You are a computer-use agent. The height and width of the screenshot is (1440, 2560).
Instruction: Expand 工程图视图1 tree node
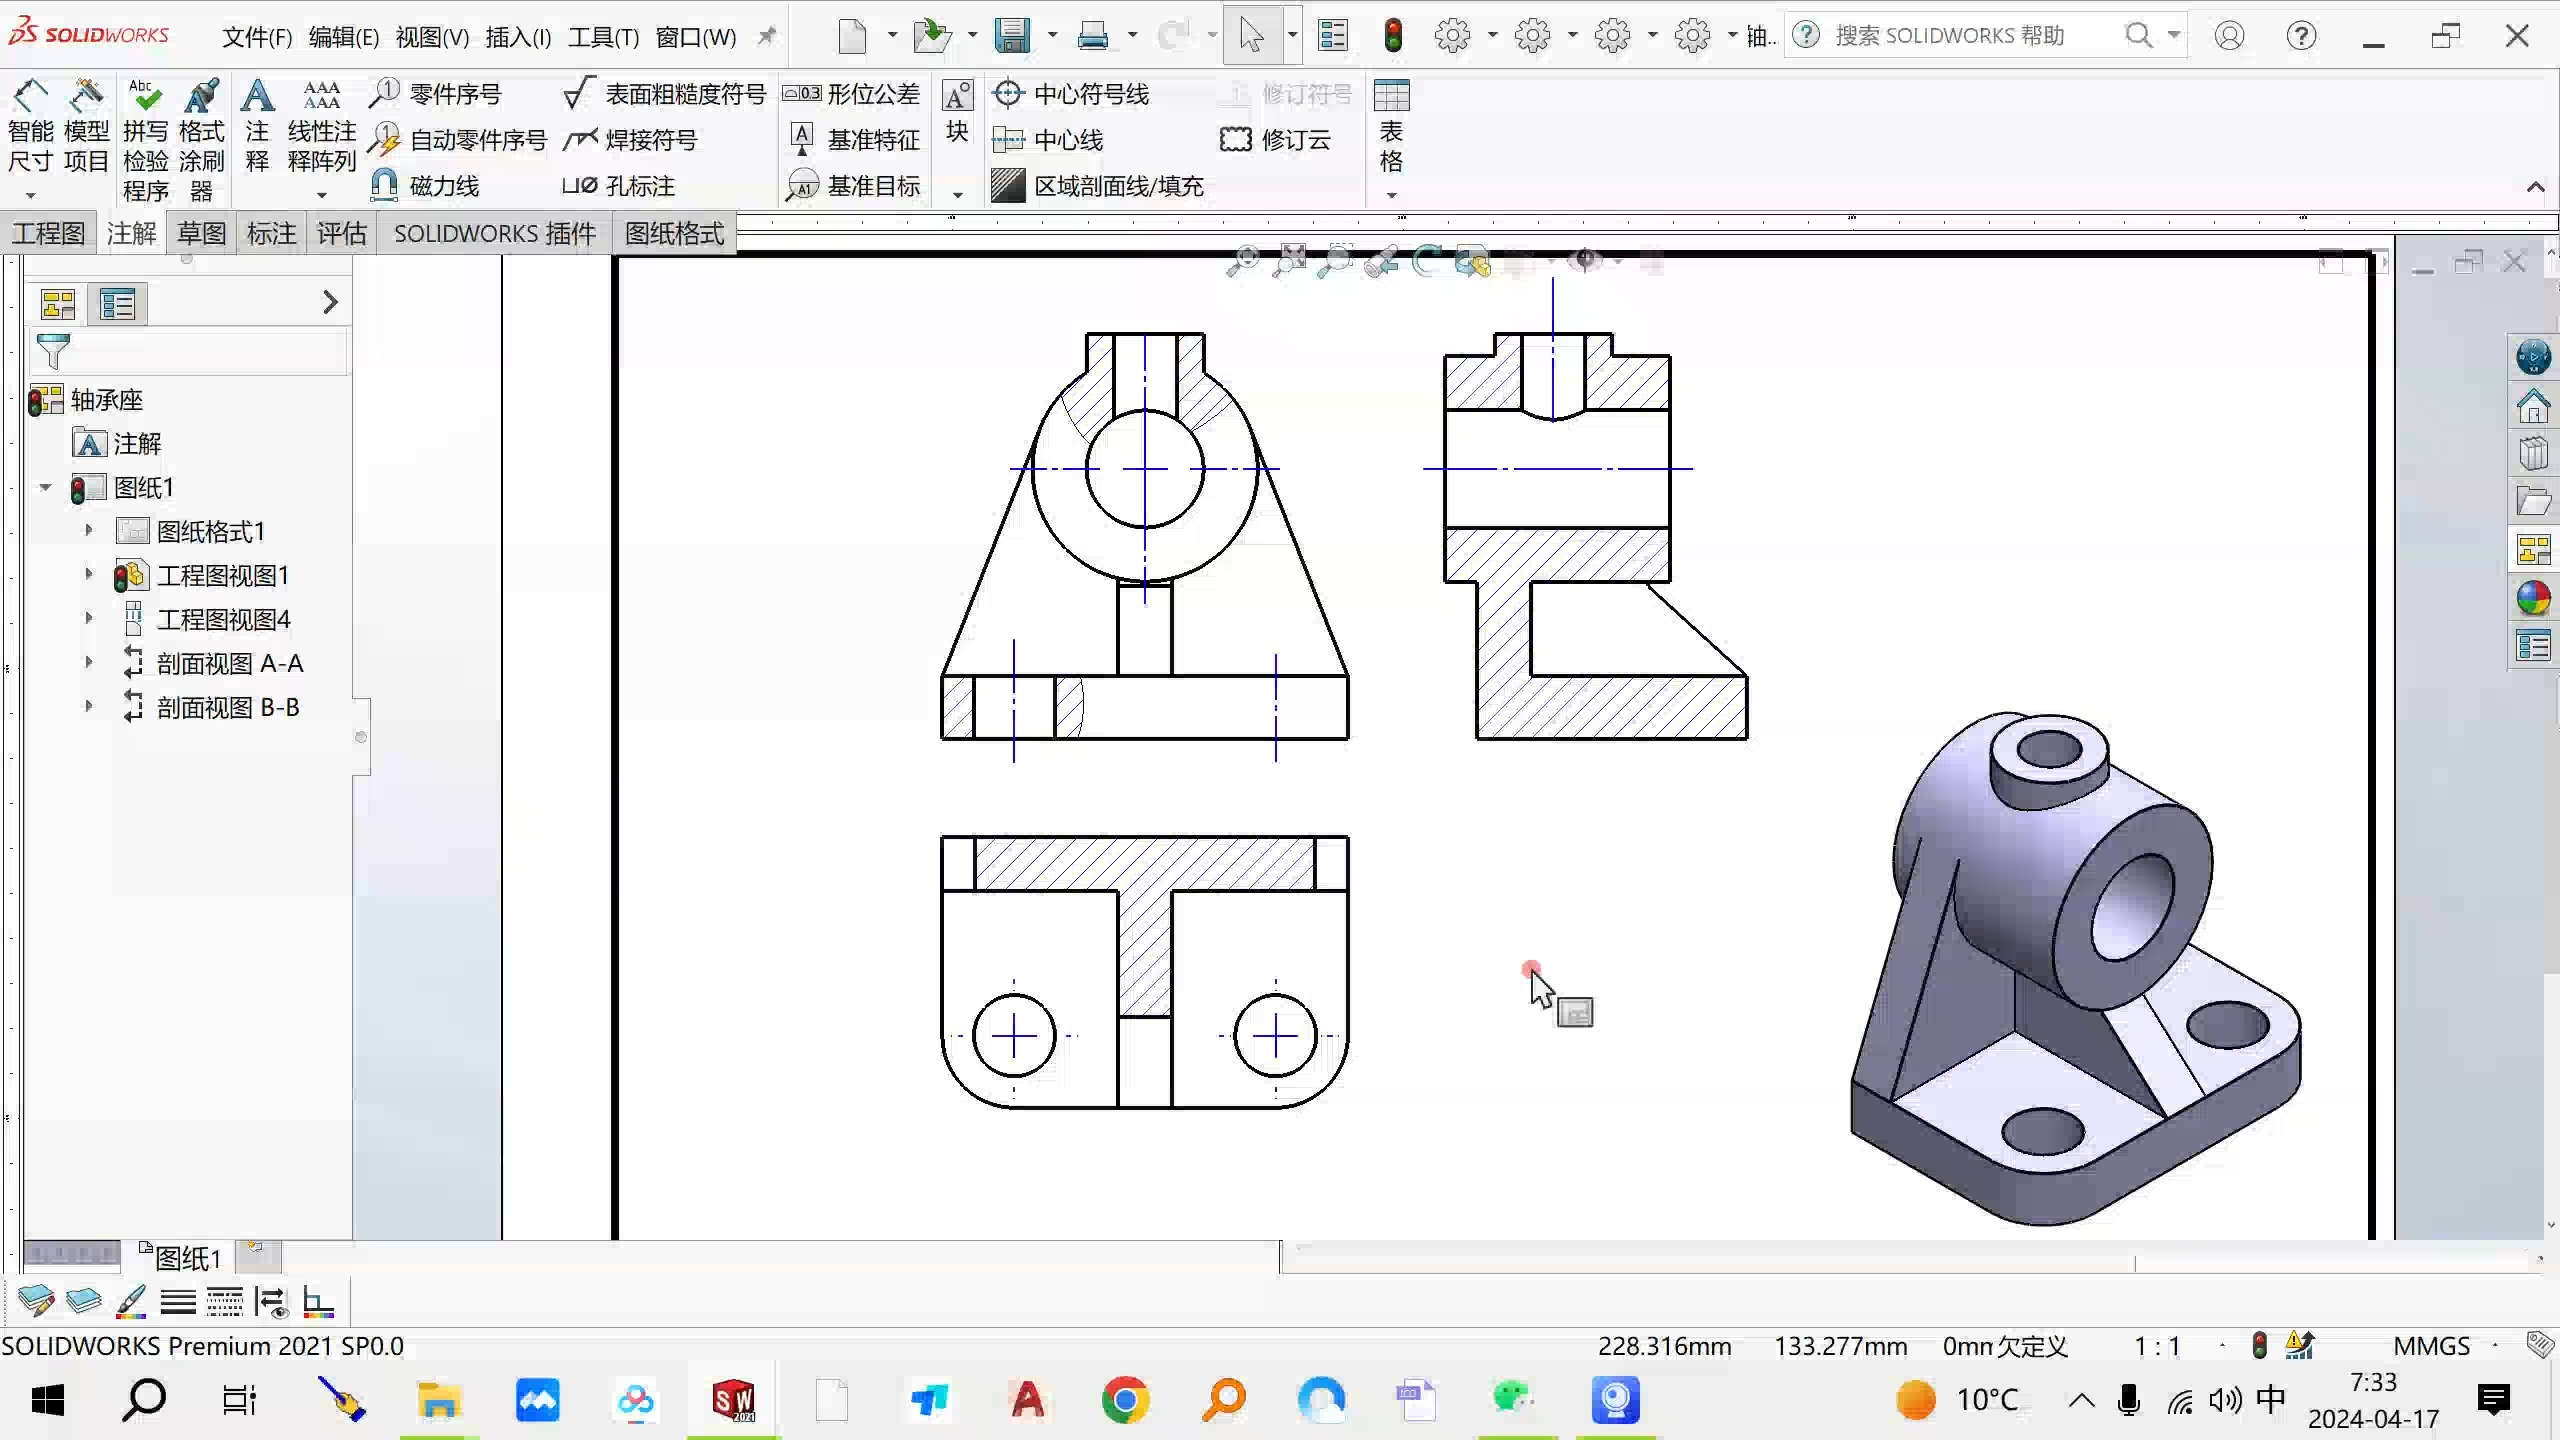pyautogui.click(x=88, y=574)
